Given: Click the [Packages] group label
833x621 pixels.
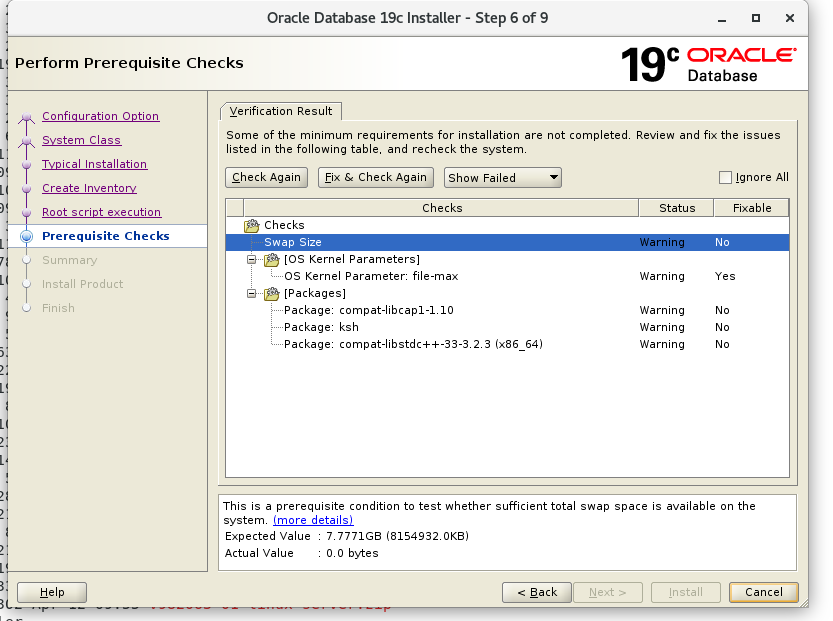Looking at the screenshot, I should click(x=314, y=293).
